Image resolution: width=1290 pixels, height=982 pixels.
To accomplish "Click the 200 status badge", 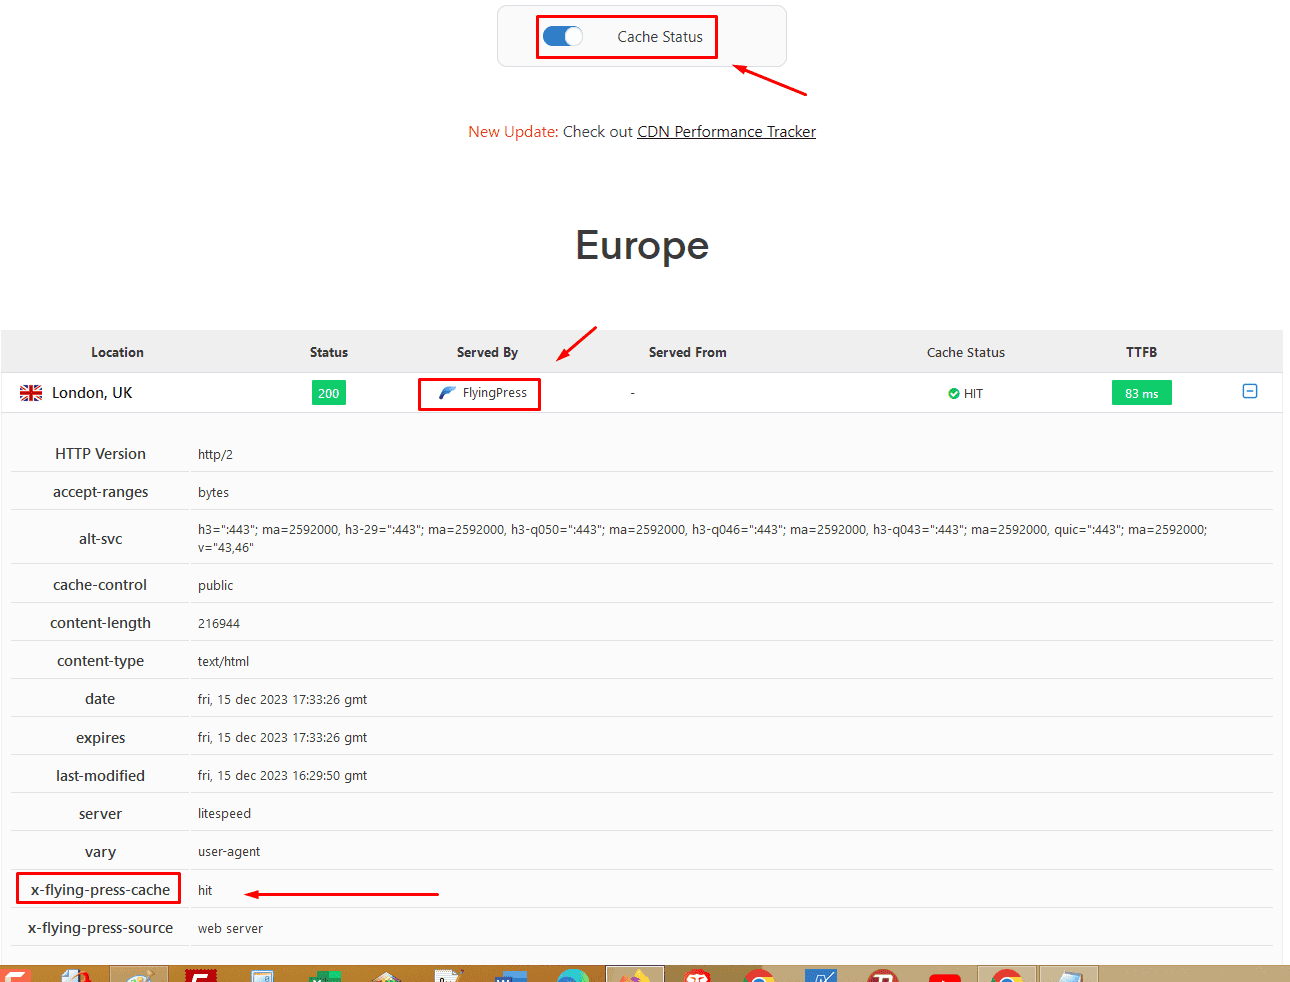I will pos(329,393).
